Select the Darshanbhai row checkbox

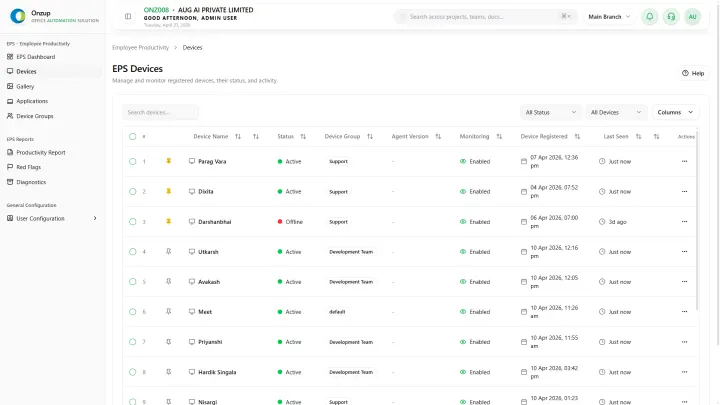[133, 221]
